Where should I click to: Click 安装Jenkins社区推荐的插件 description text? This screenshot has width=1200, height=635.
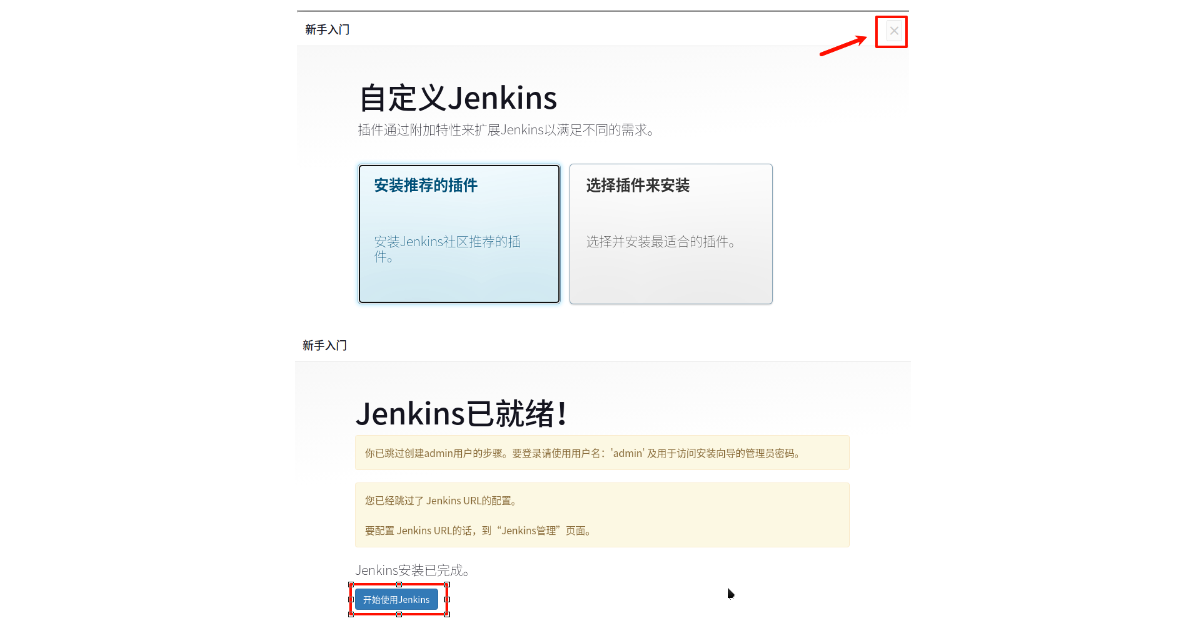pyautogui.click(x=447, y=249)
